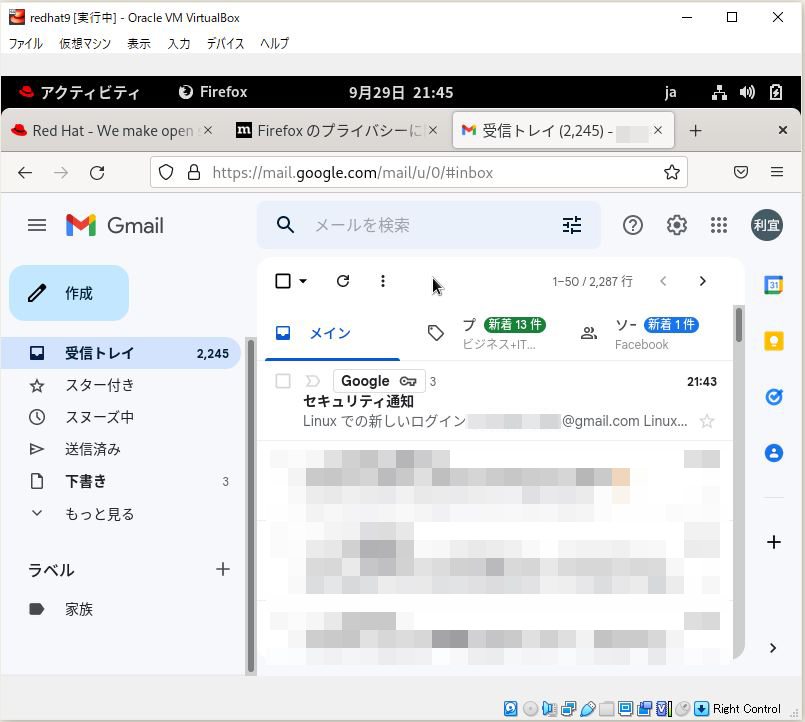Viewport: 805px width, 722px height.
Task: Open Google Calendar side panel icon
Action: 774,284
